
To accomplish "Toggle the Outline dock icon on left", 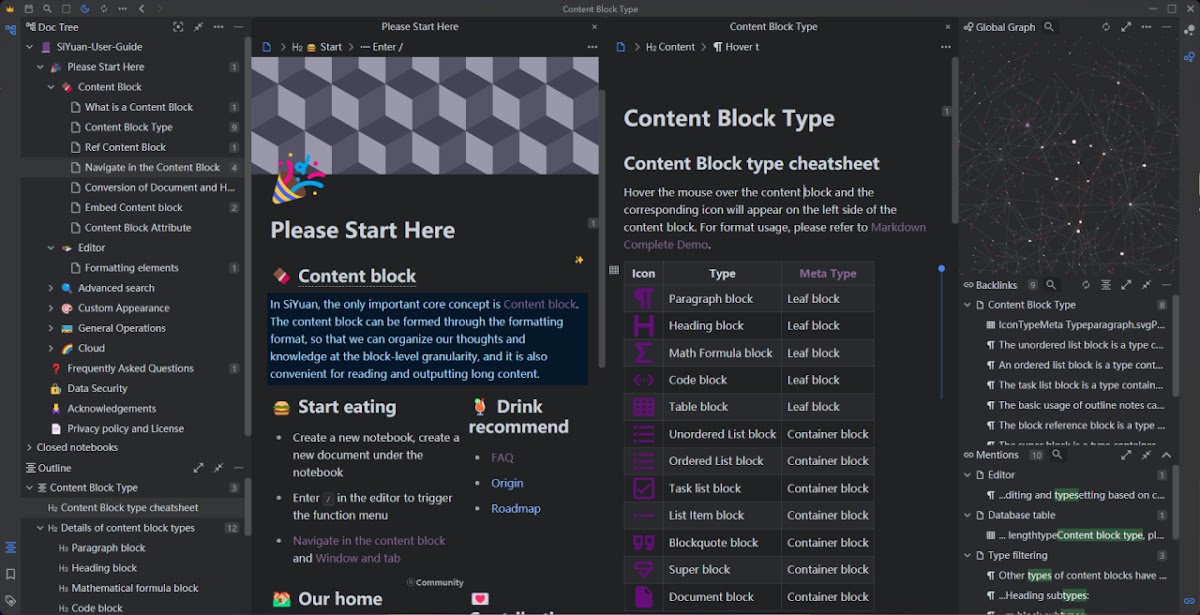I will coord(10,547).
